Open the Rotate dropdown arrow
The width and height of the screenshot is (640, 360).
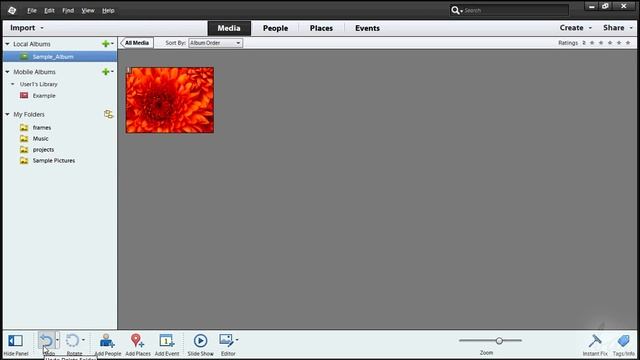(x=83, y=340)
